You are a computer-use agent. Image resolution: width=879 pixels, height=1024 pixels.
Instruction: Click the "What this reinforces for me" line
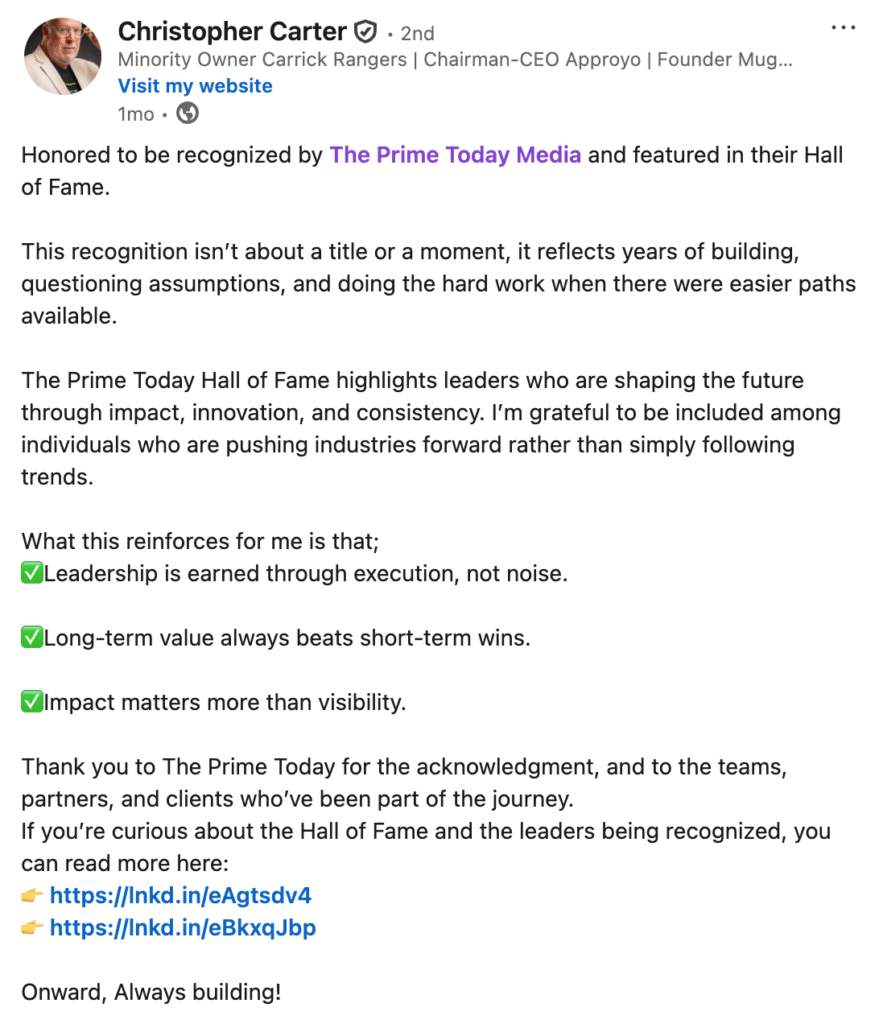(200, 542)
